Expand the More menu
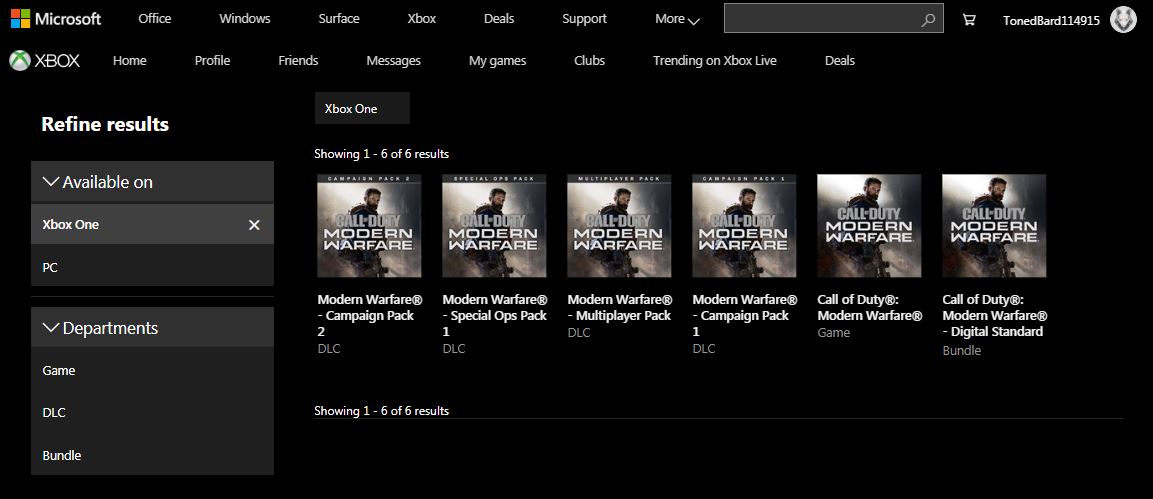This screenshot has height=499, width=1153. pos(677,19)
